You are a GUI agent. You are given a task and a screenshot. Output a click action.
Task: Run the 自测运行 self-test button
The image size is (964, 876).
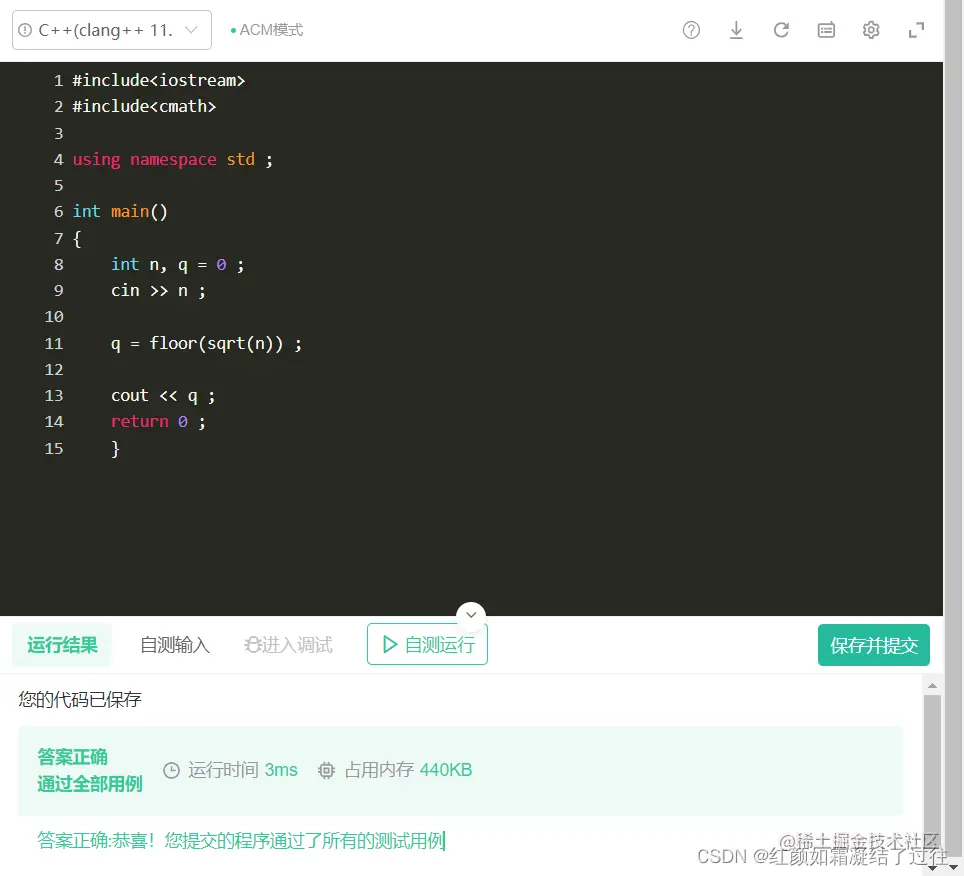(427, 644)
